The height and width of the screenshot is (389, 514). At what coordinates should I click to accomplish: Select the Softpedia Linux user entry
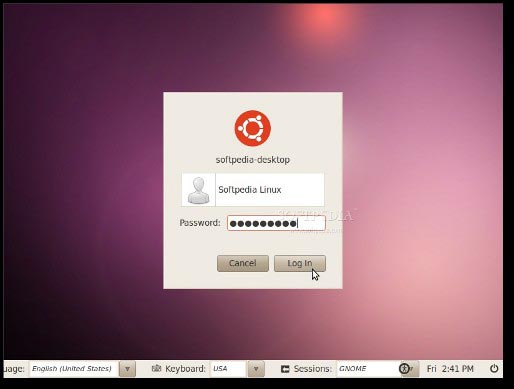click(253, 190)
